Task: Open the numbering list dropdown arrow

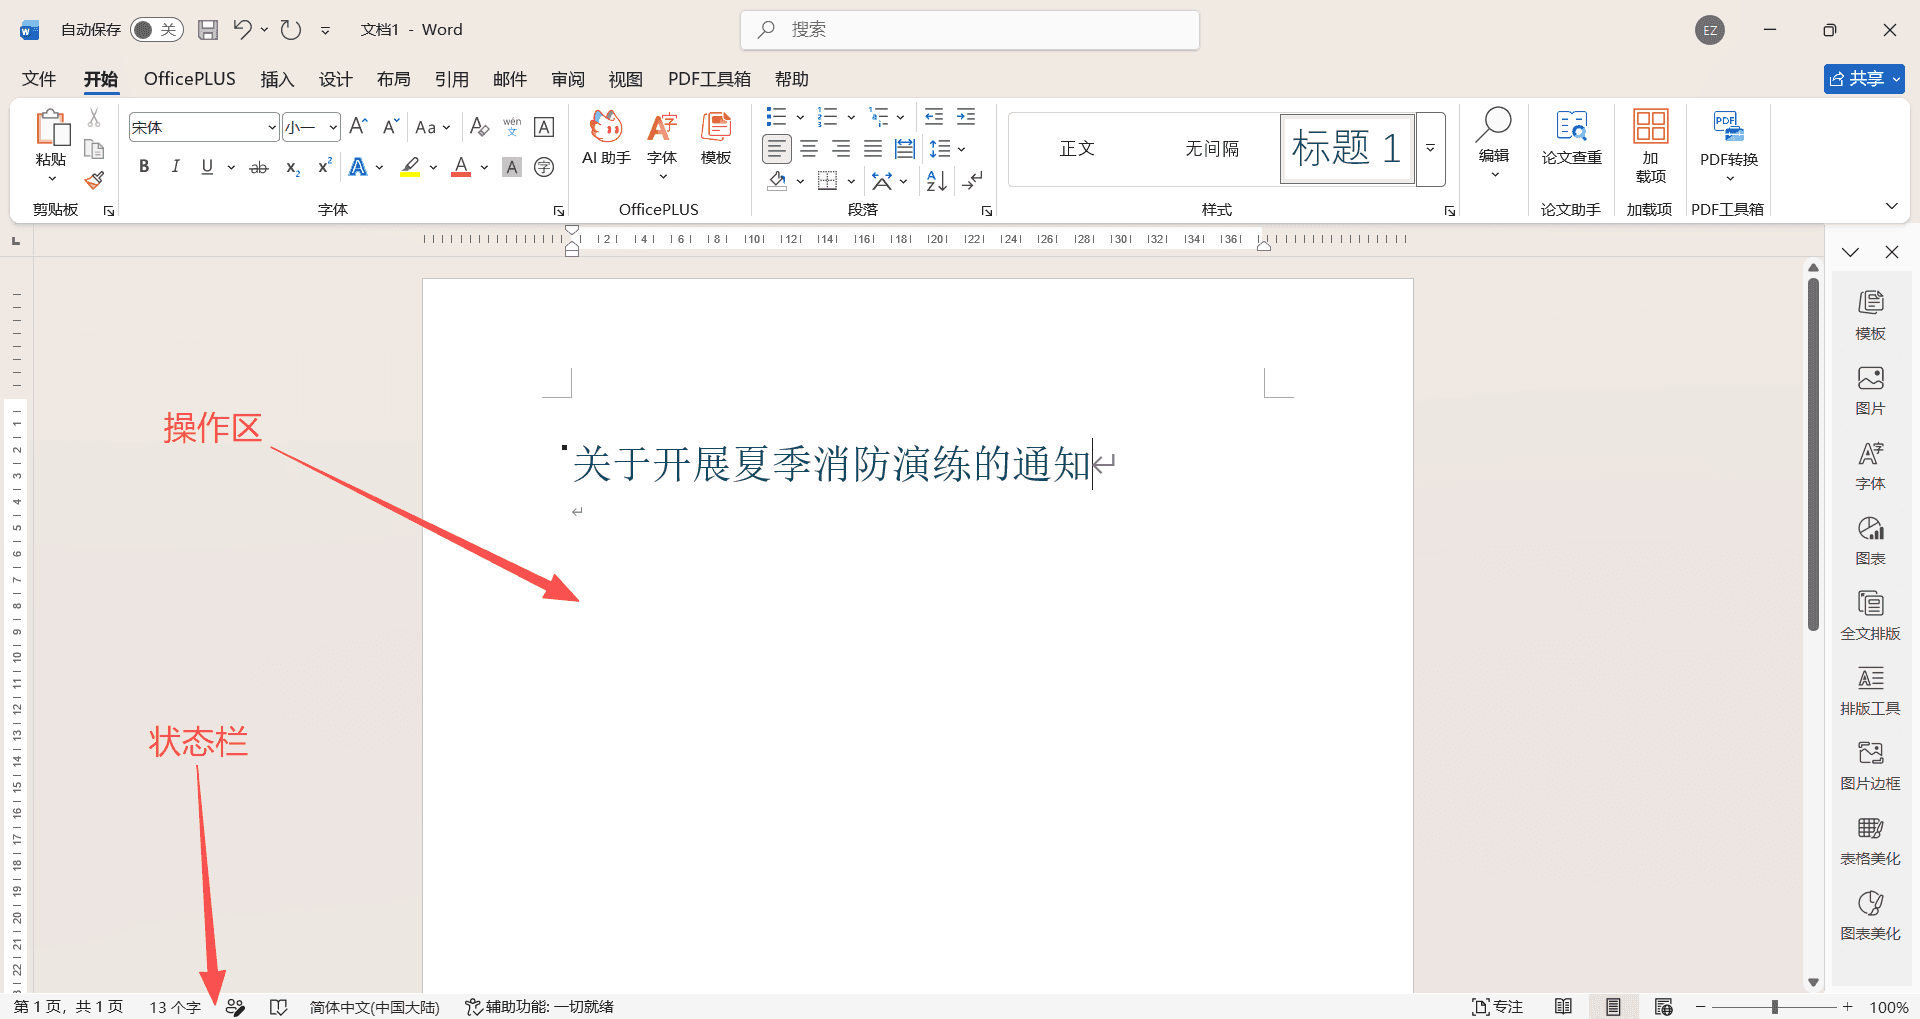Action: (851, 117)
